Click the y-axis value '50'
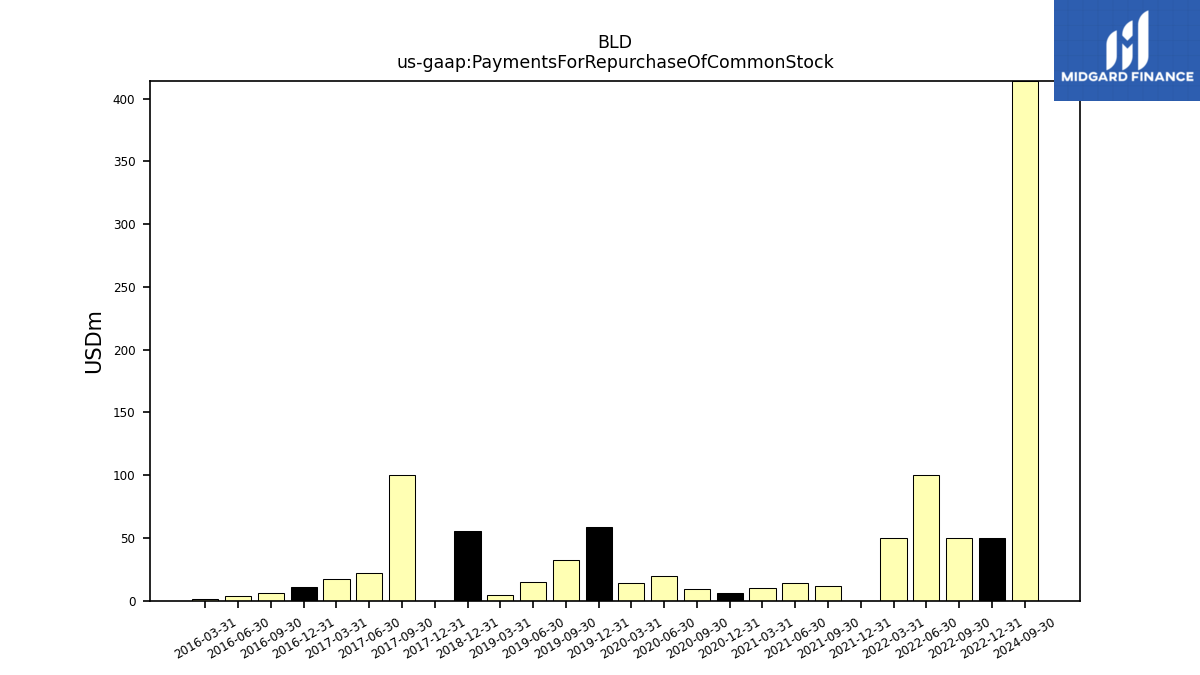1200x675 pixels. coord(128,539)
